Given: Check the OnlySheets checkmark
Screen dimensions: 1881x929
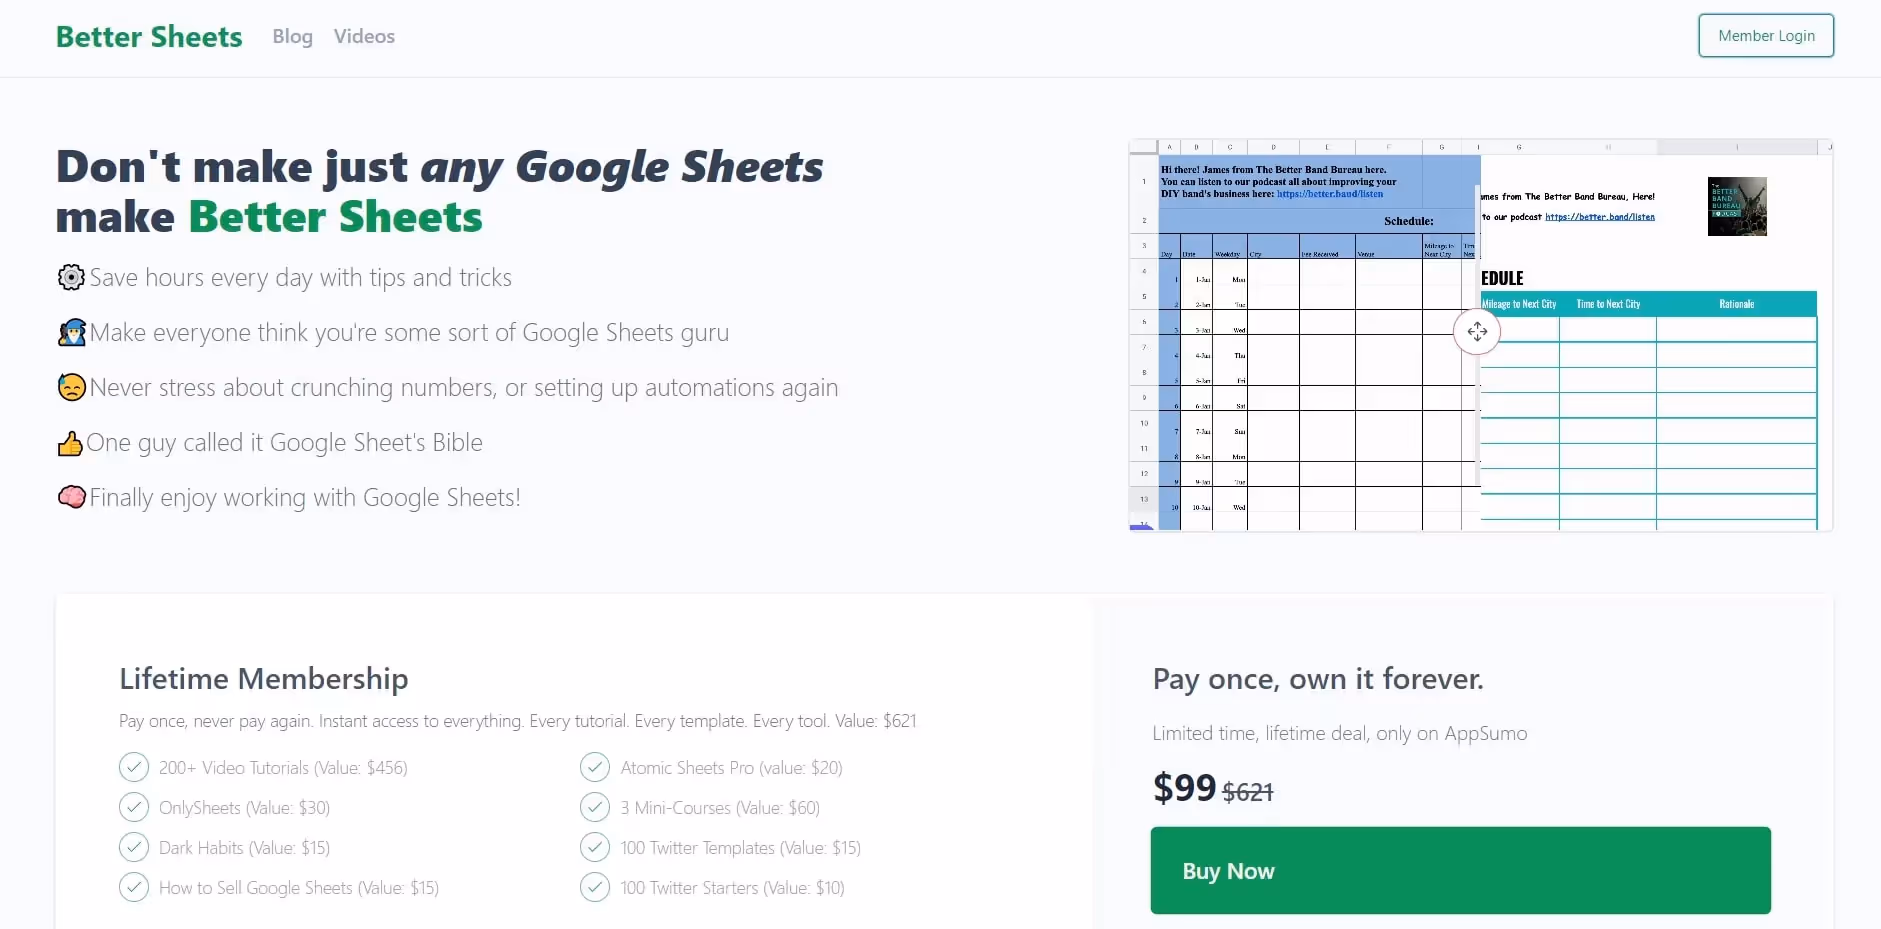Looking at the screenshot, I should point(132,807).
